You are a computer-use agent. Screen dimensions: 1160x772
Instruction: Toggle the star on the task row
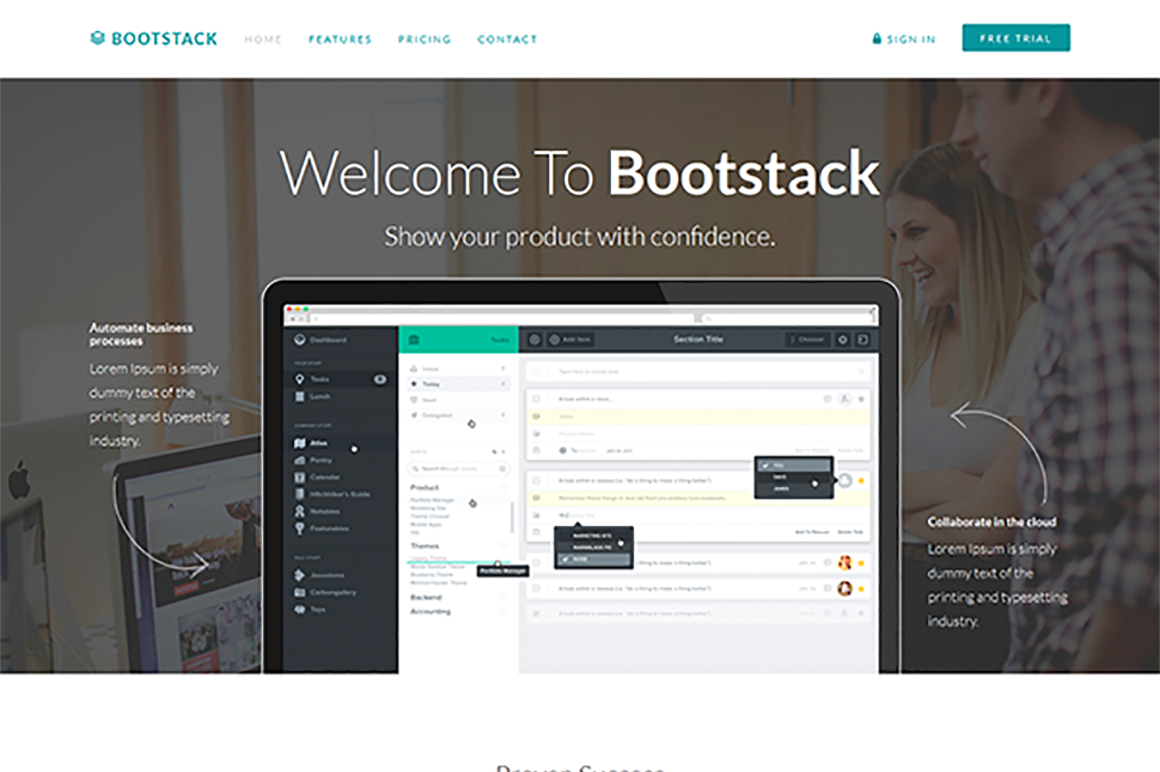click(x=862, y=399)
